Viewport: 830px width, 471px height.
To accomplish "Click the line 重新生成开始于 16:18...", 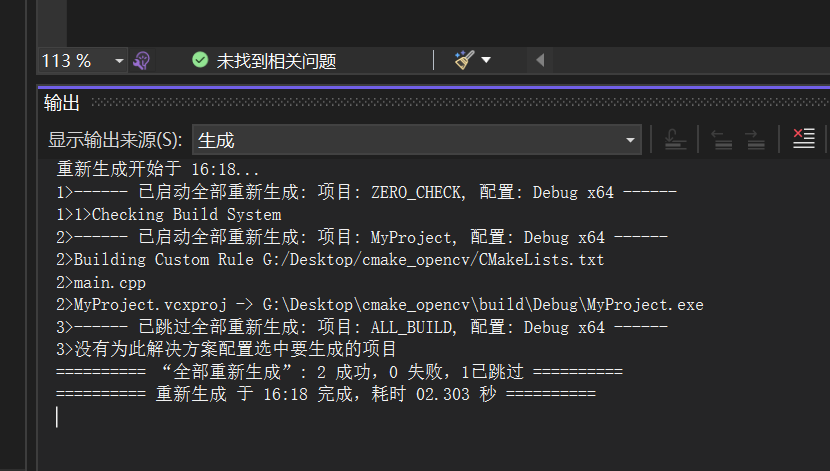I will click(x=158, y=169).
